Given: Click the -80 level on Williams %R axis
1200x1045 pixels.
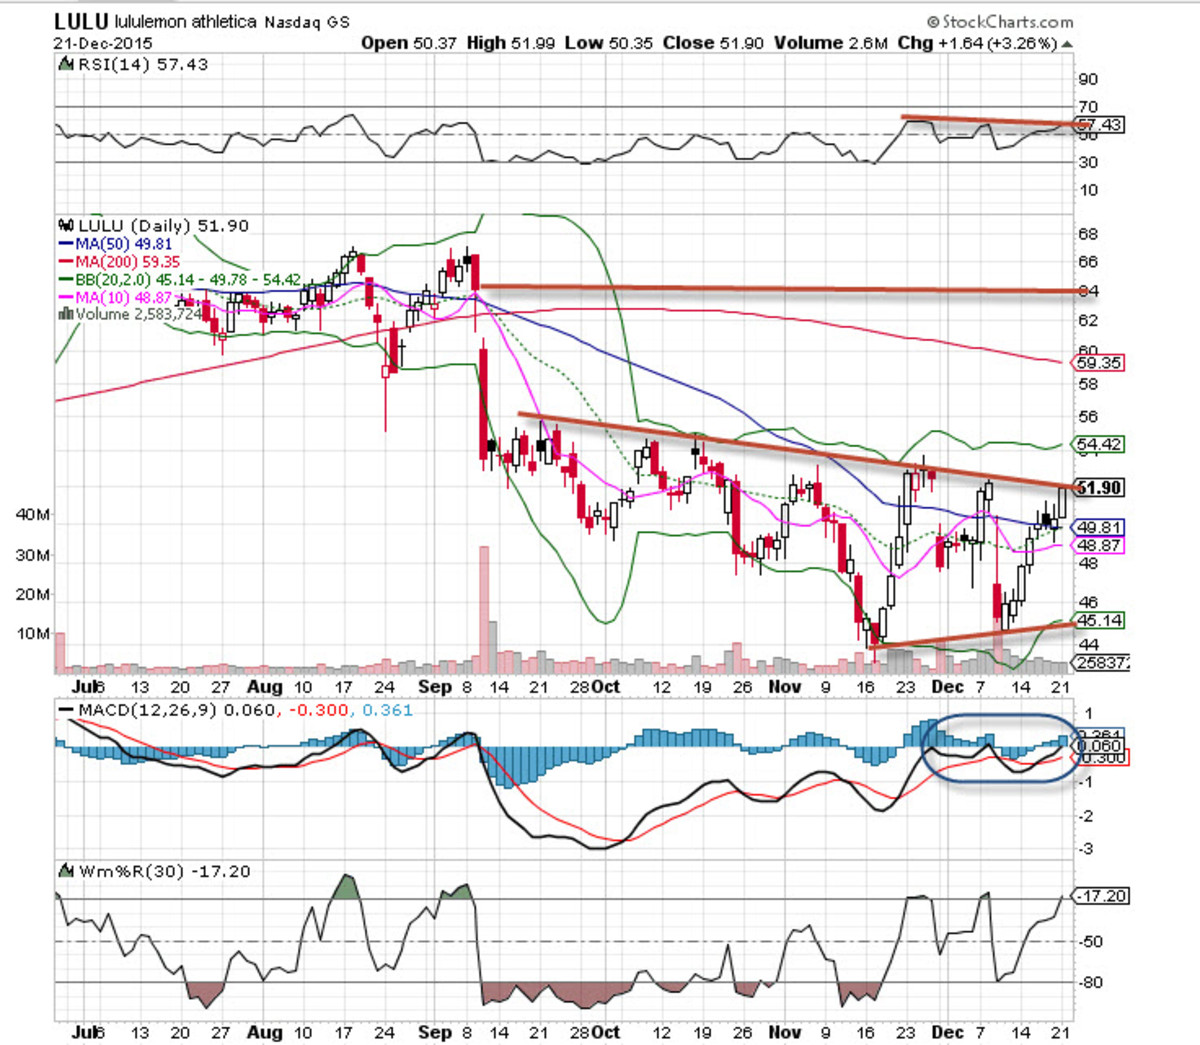Looking at the screenshot, I should 1090,983.
